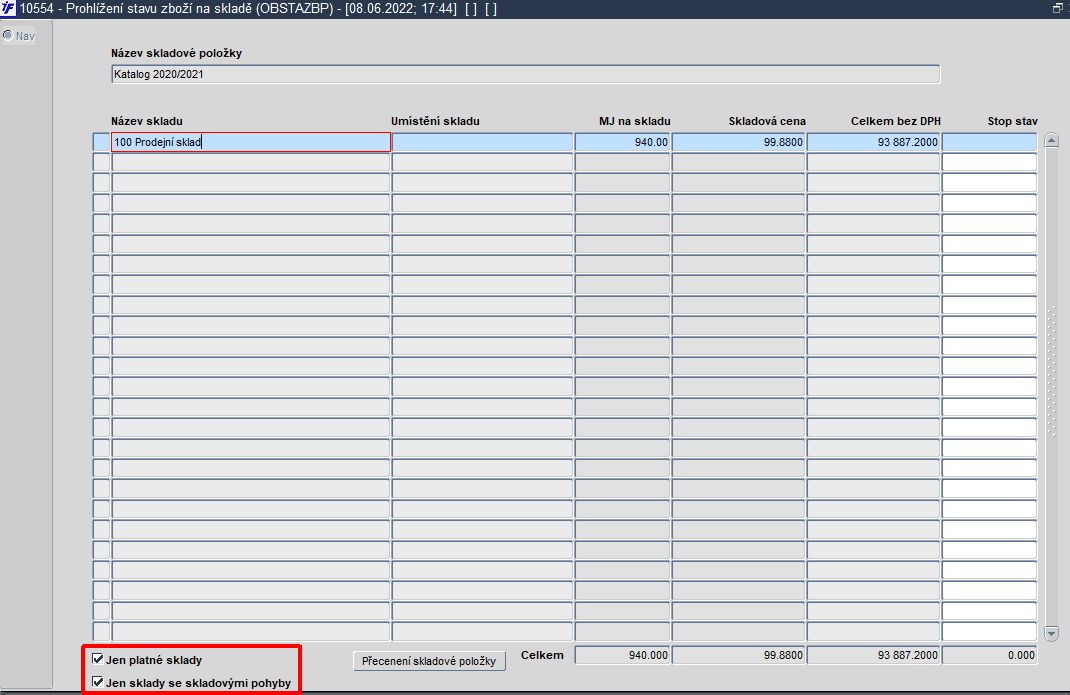
Task: Click the total 93 887.2000 field at bottom
Action: click(x=873, y=655)
